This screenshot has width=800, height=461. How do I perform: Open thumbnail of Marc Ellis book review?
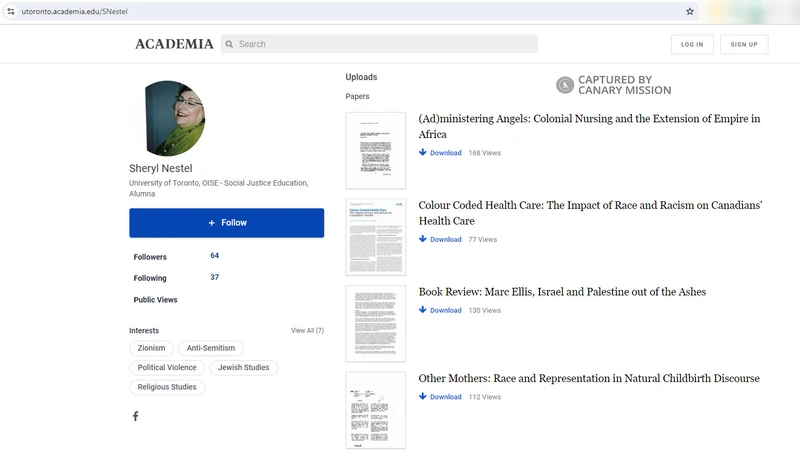376,324
